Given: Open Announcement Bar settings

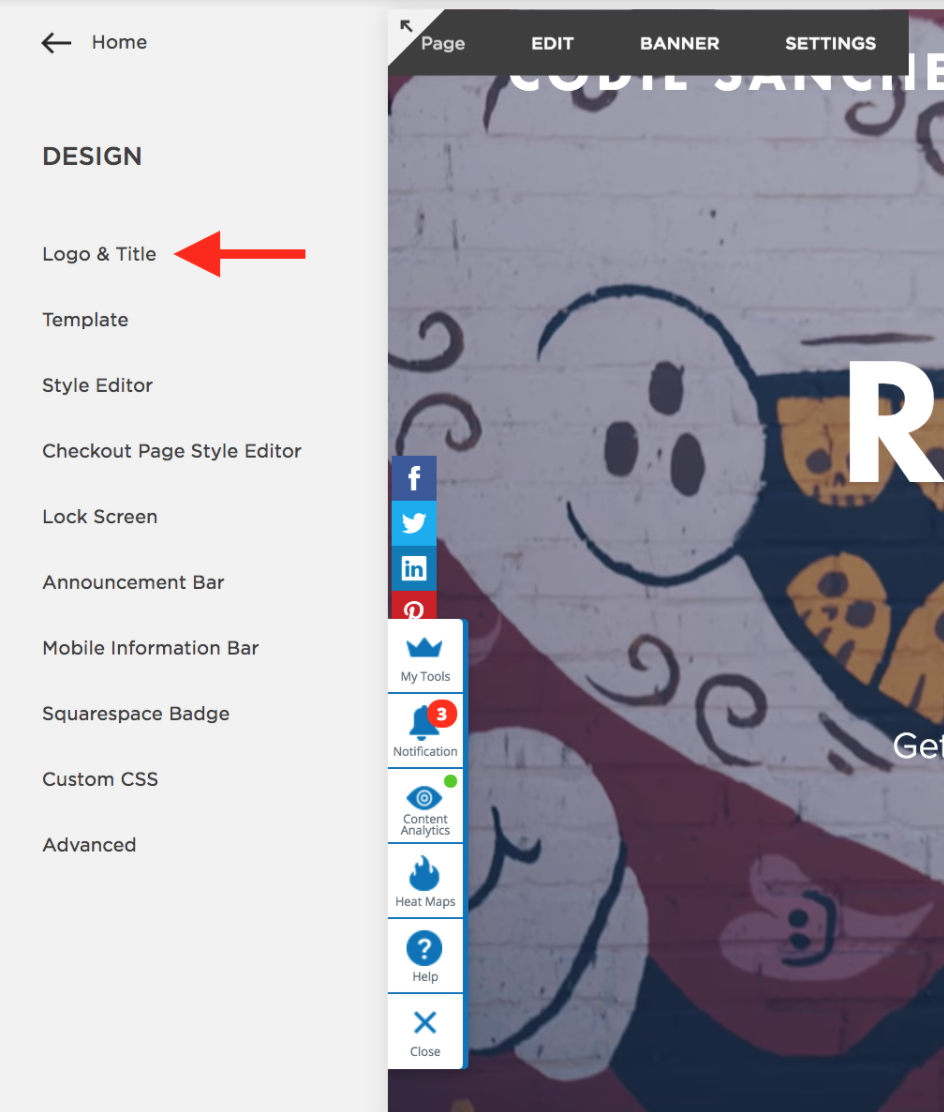Looking at the screenshot, I should pos(133,582).
